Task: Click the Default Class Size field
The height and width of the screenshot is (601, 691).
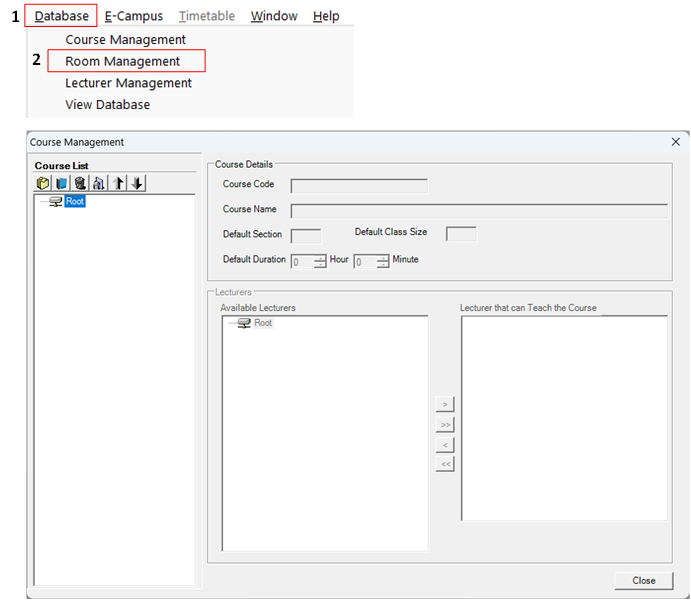Action: pyautogui.click(x=461, y=234)
